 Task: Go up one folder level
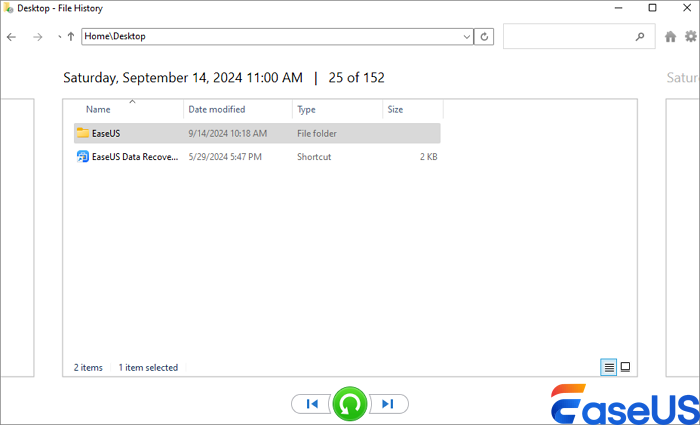pos(71,37)
